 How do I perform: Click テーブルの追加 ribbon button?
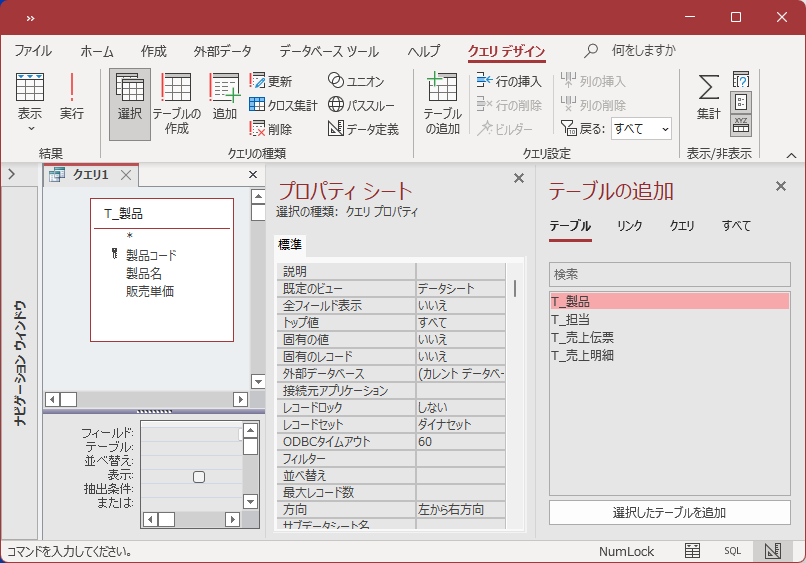443,104
